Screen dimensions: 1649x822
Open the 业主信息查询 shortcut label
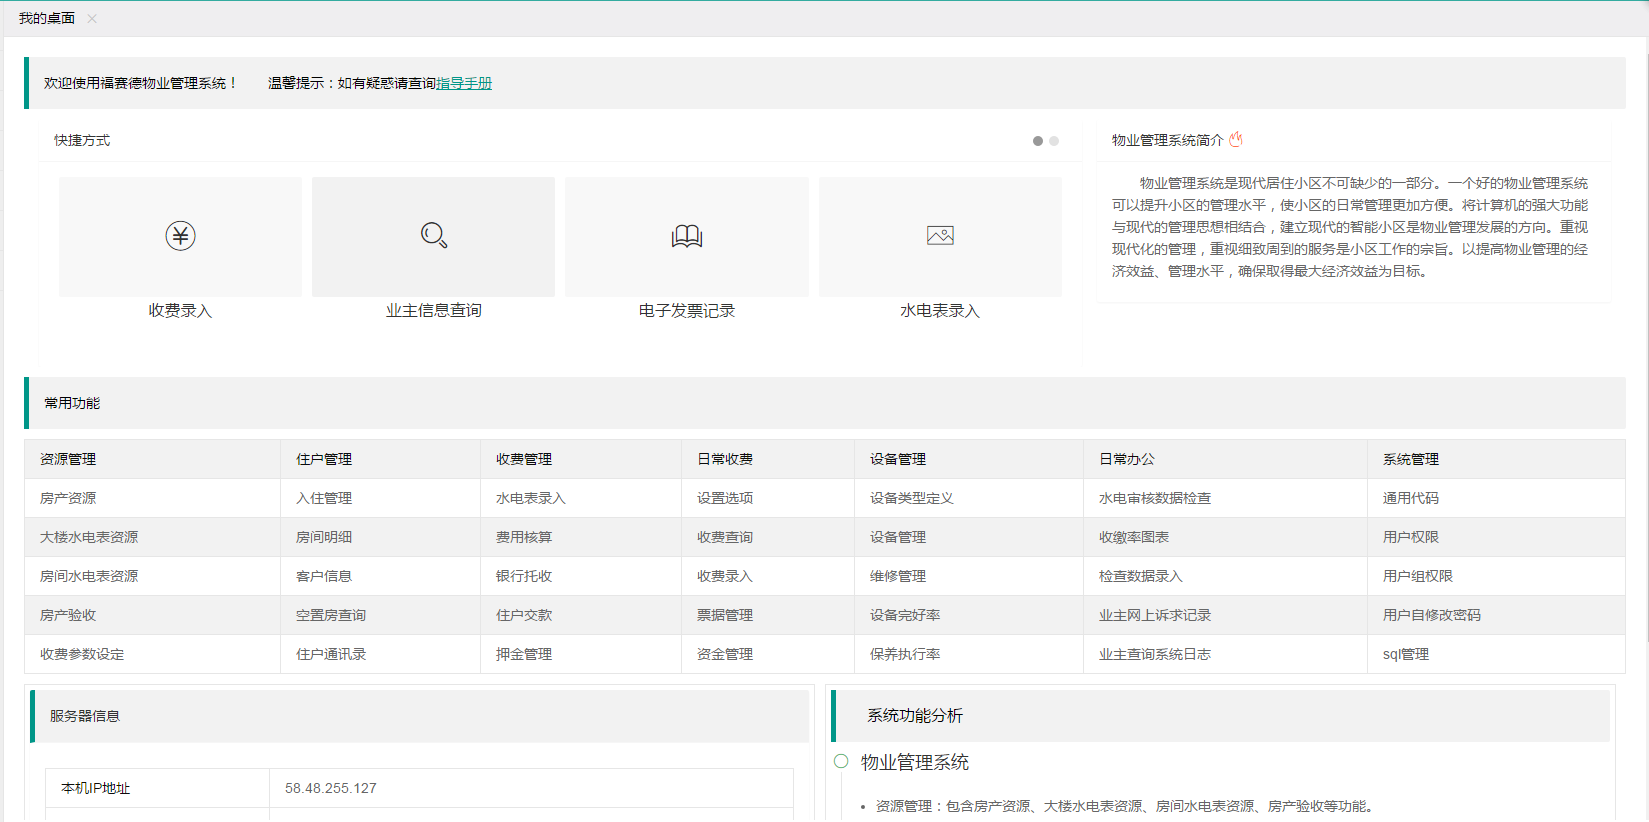[434, 311]
